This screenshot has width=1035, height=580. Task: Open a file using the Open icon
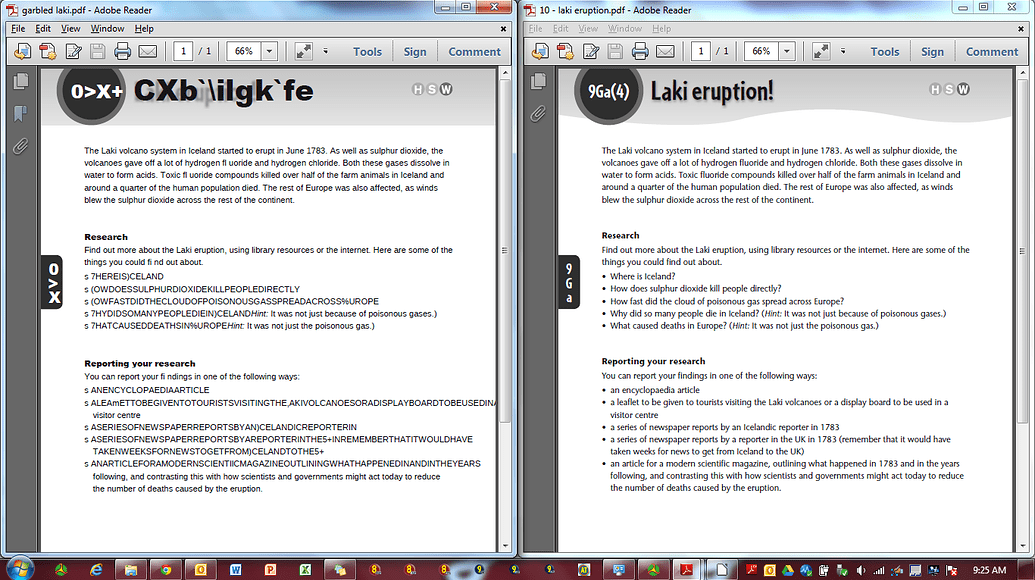pyautogui.click(x=22, y=51)
